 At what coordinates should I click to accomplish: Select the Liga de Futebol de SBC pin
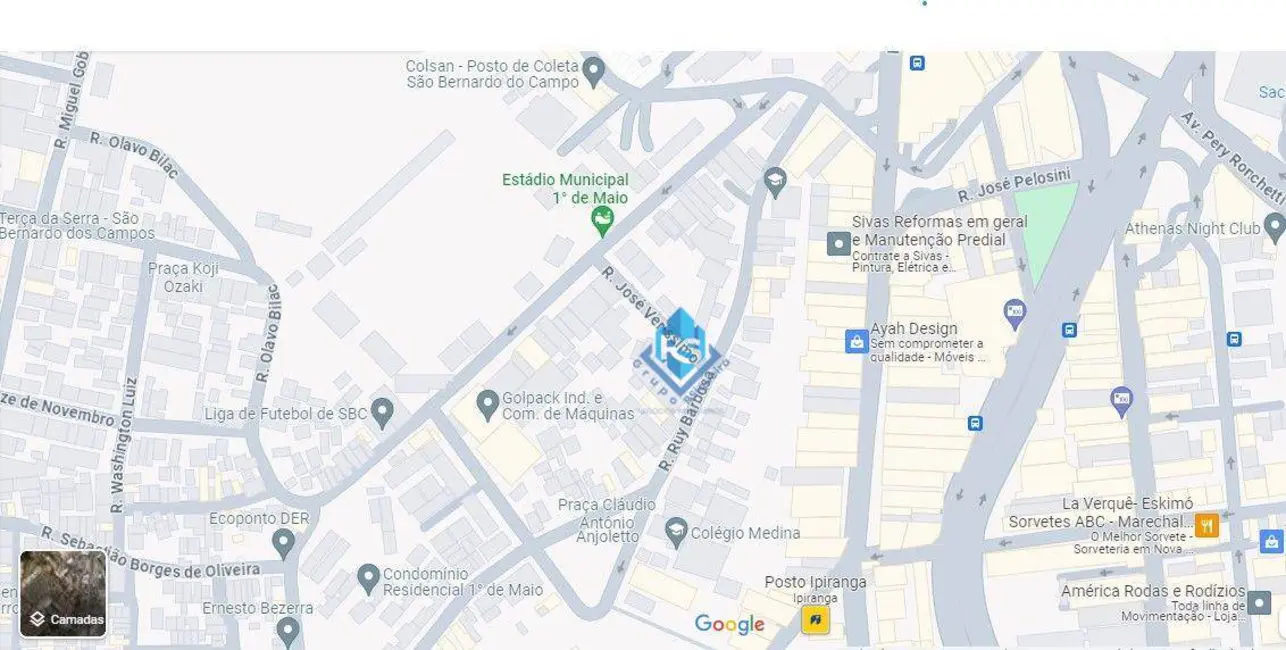click(x=382, y=412)
